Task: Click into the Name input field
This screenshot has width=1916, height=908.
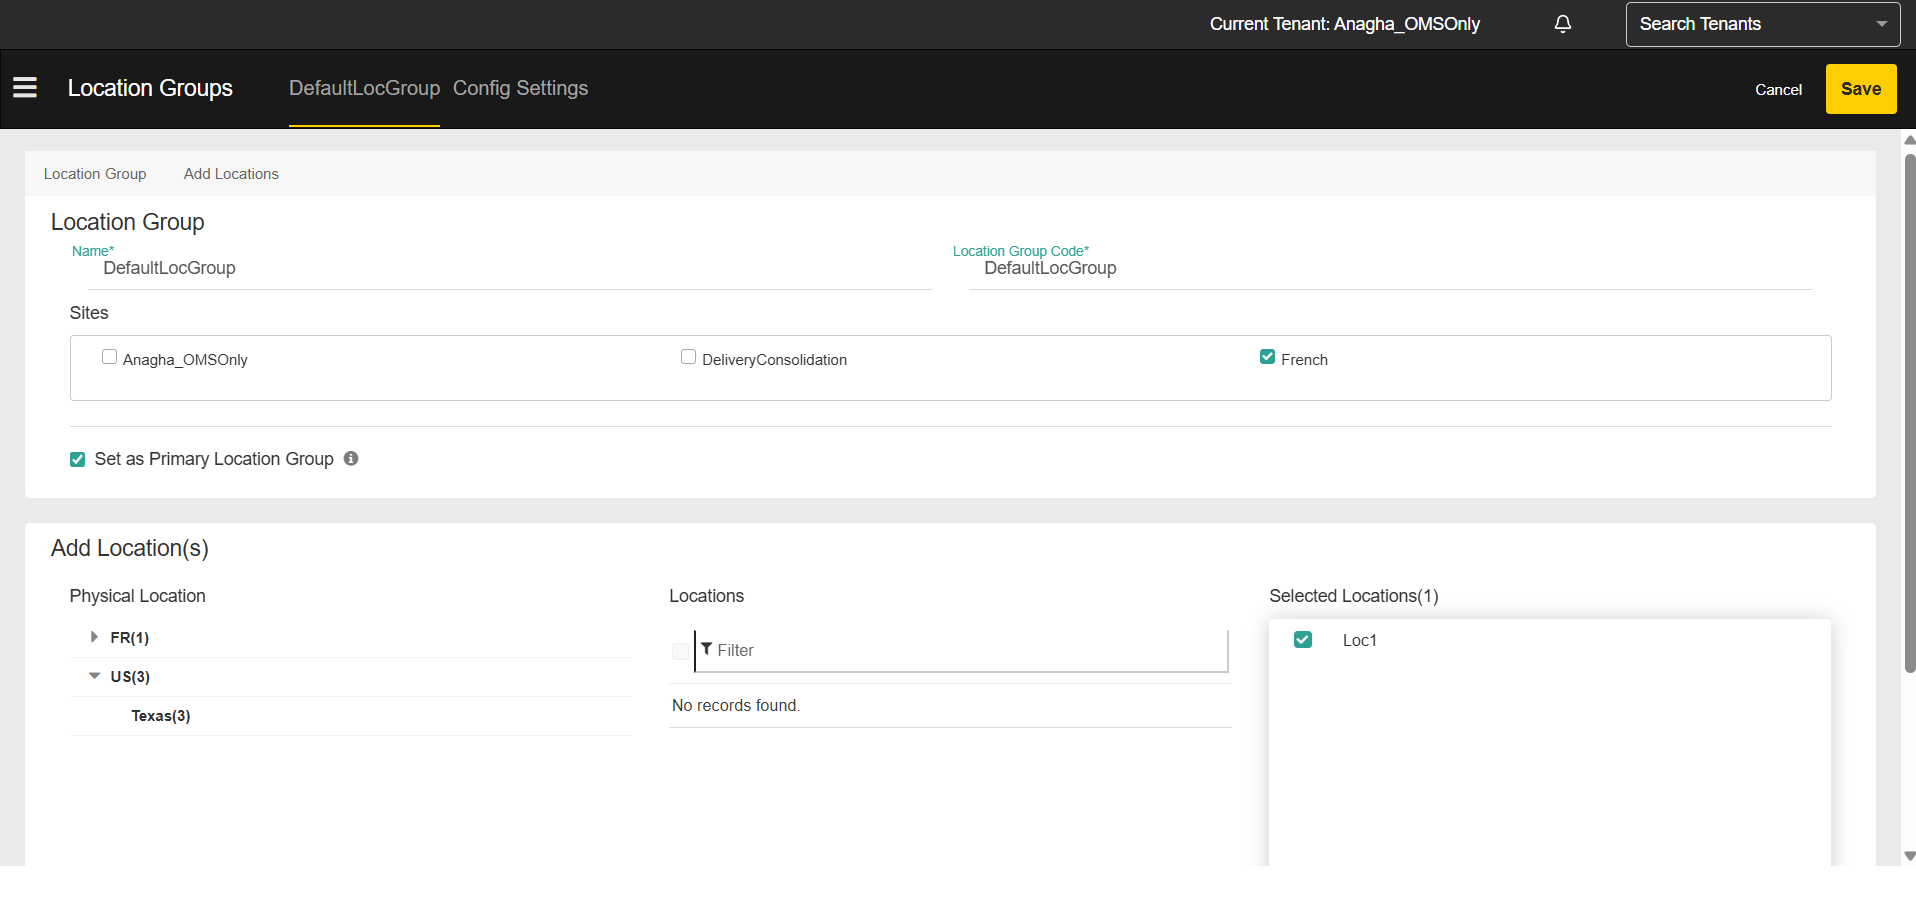Action: tap(510, 268)
